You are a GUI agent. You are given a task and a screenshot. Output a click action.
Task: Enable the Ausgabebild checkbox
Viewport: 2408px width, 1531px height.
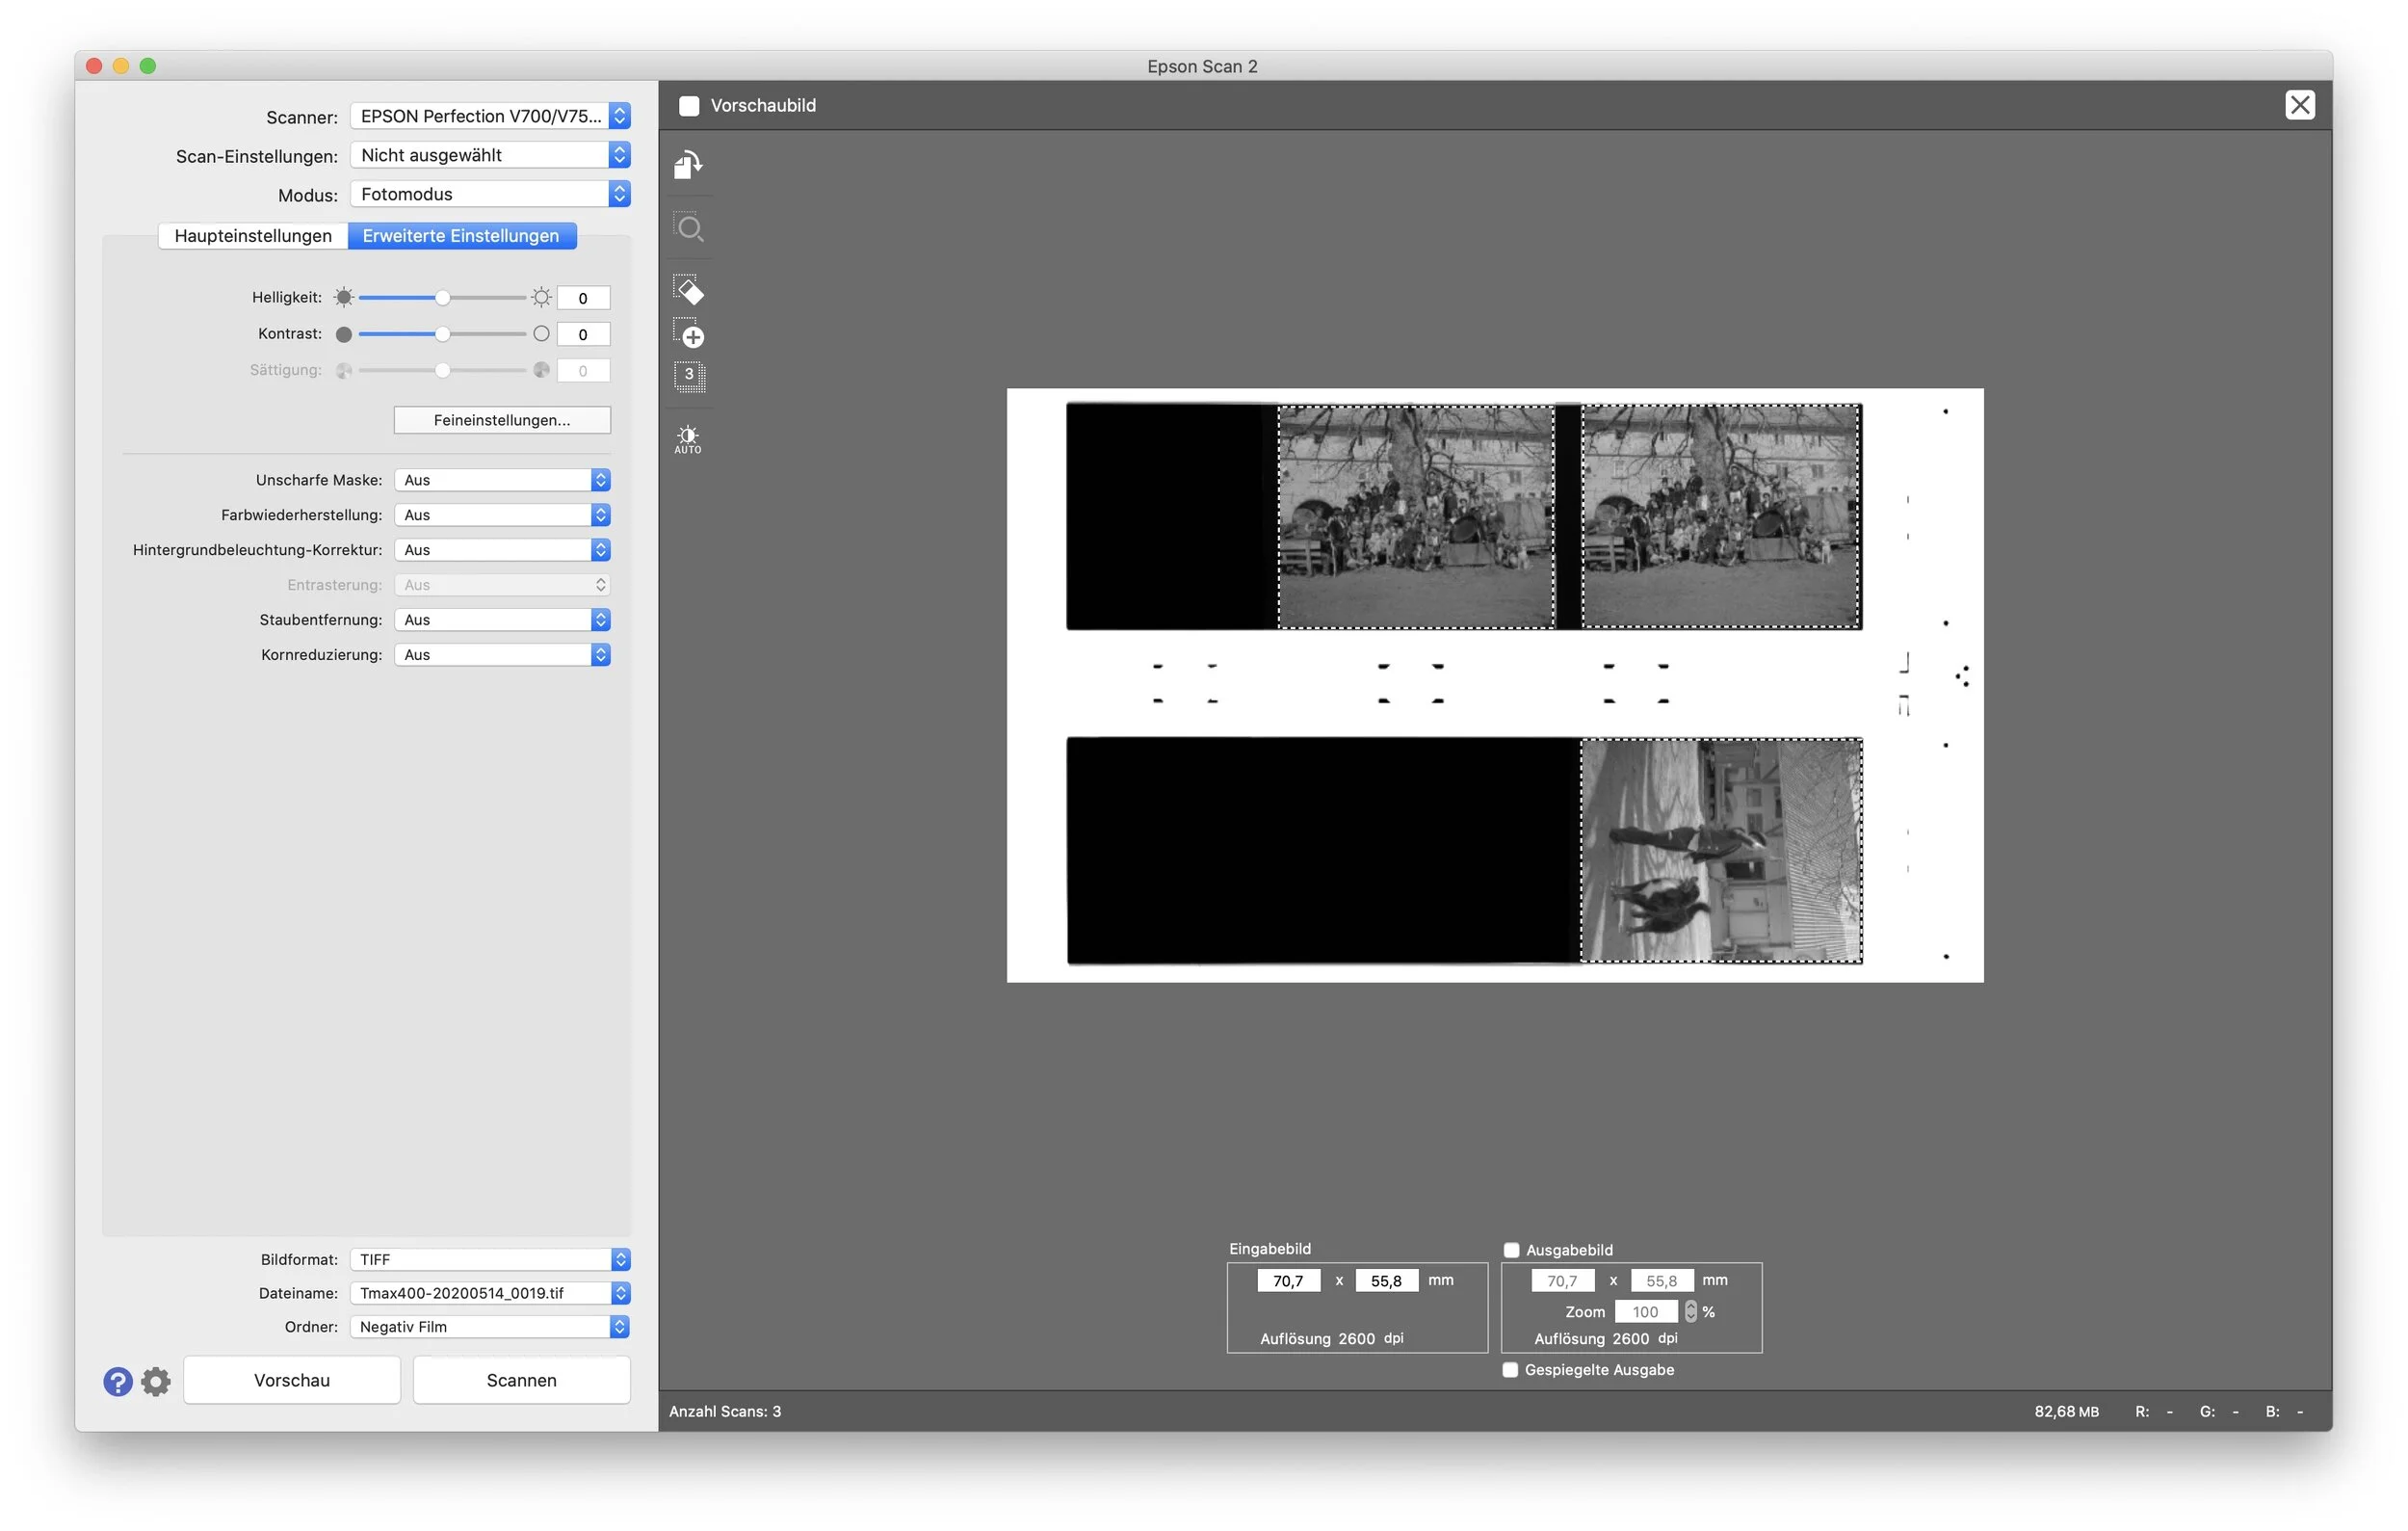(x=1511, y=1249)
